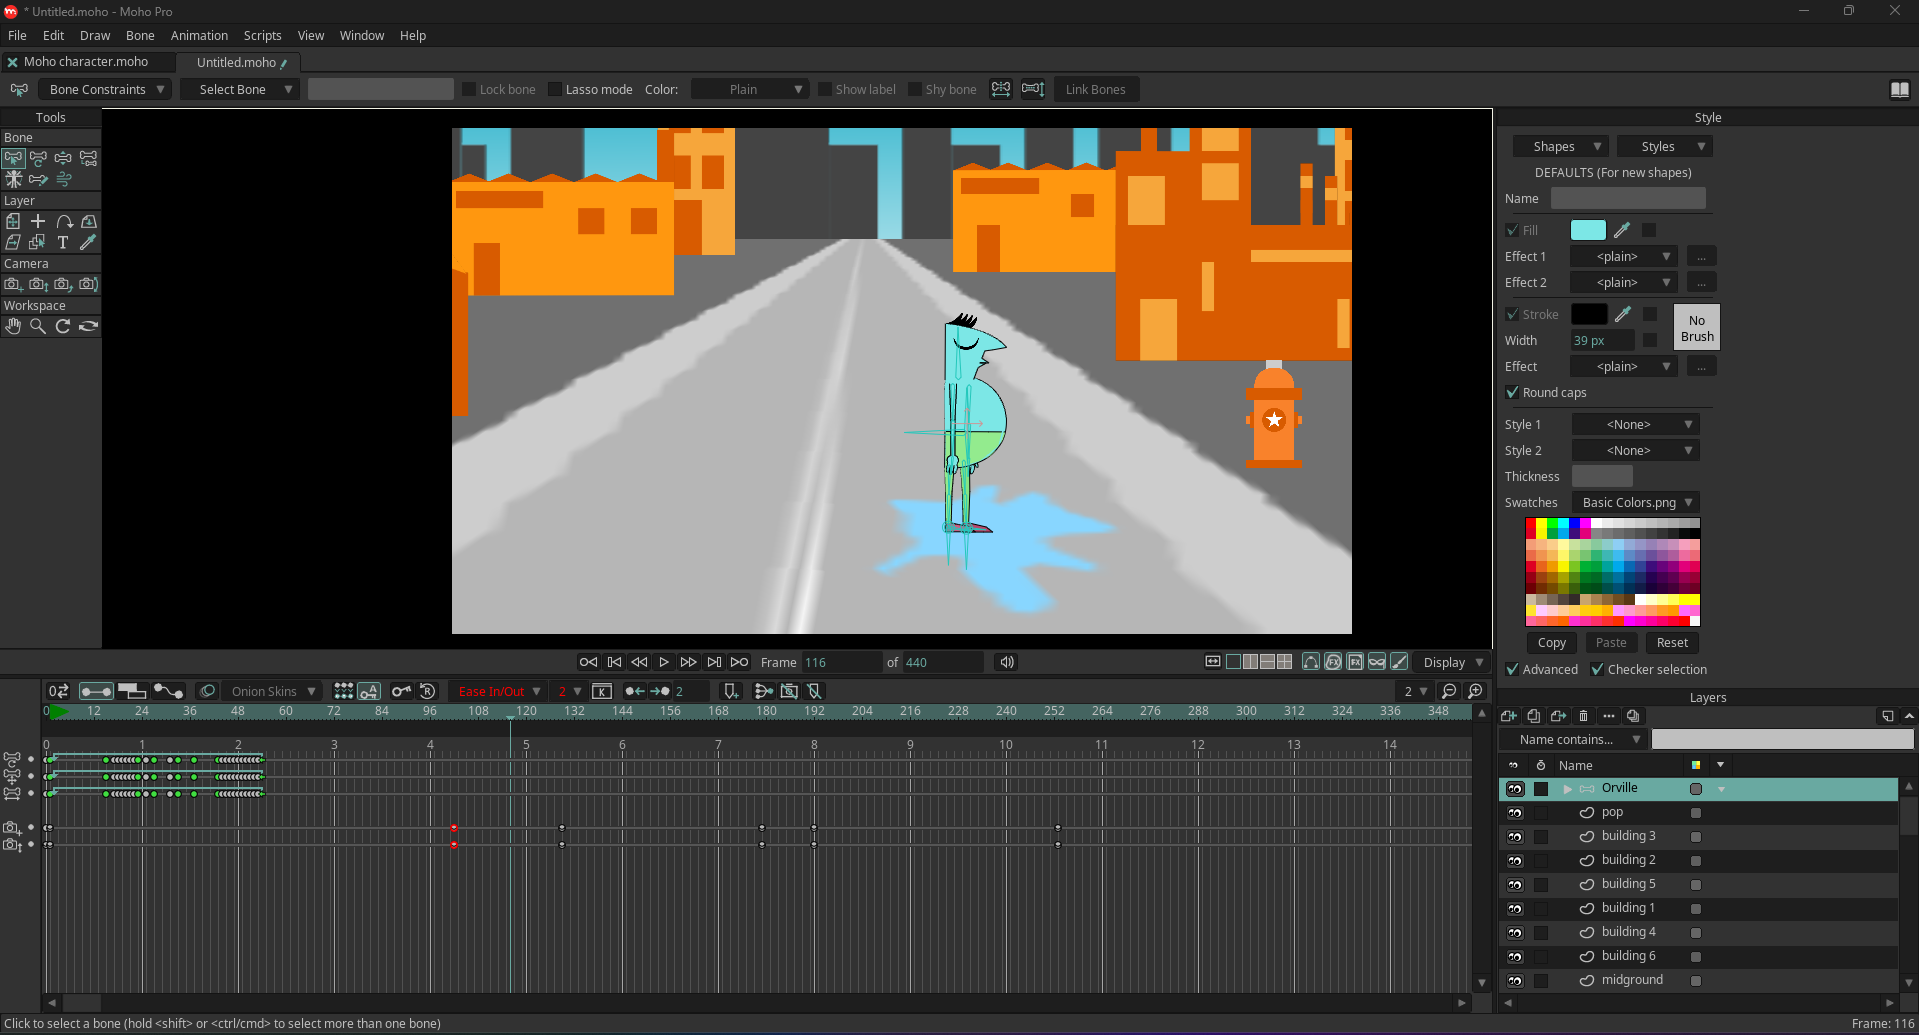Toggle audio mute speaker icon

[1007, 662]
